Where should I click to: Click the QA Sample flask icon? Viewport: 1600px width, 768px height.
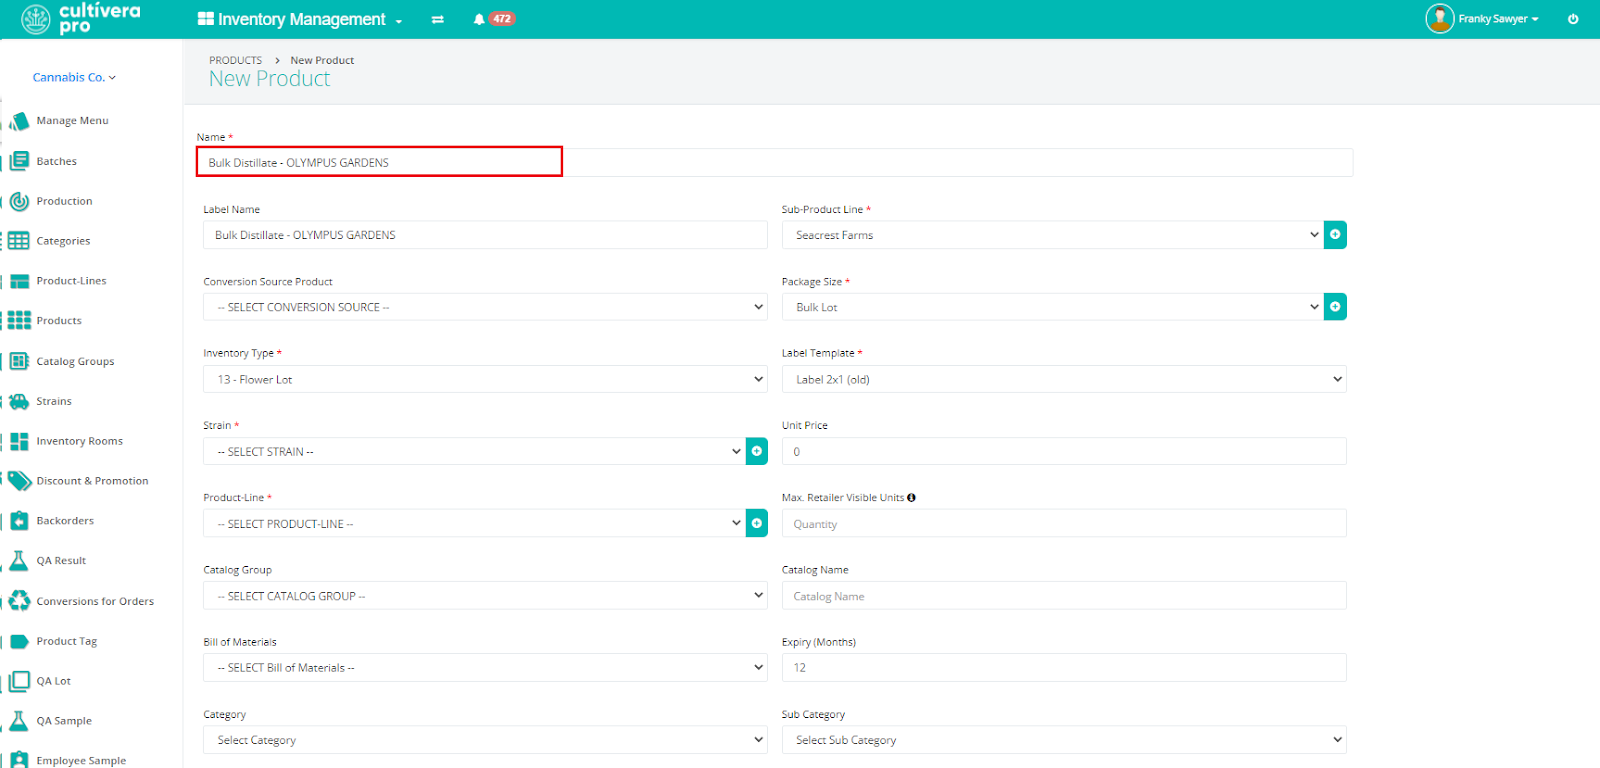click(19, 721)
